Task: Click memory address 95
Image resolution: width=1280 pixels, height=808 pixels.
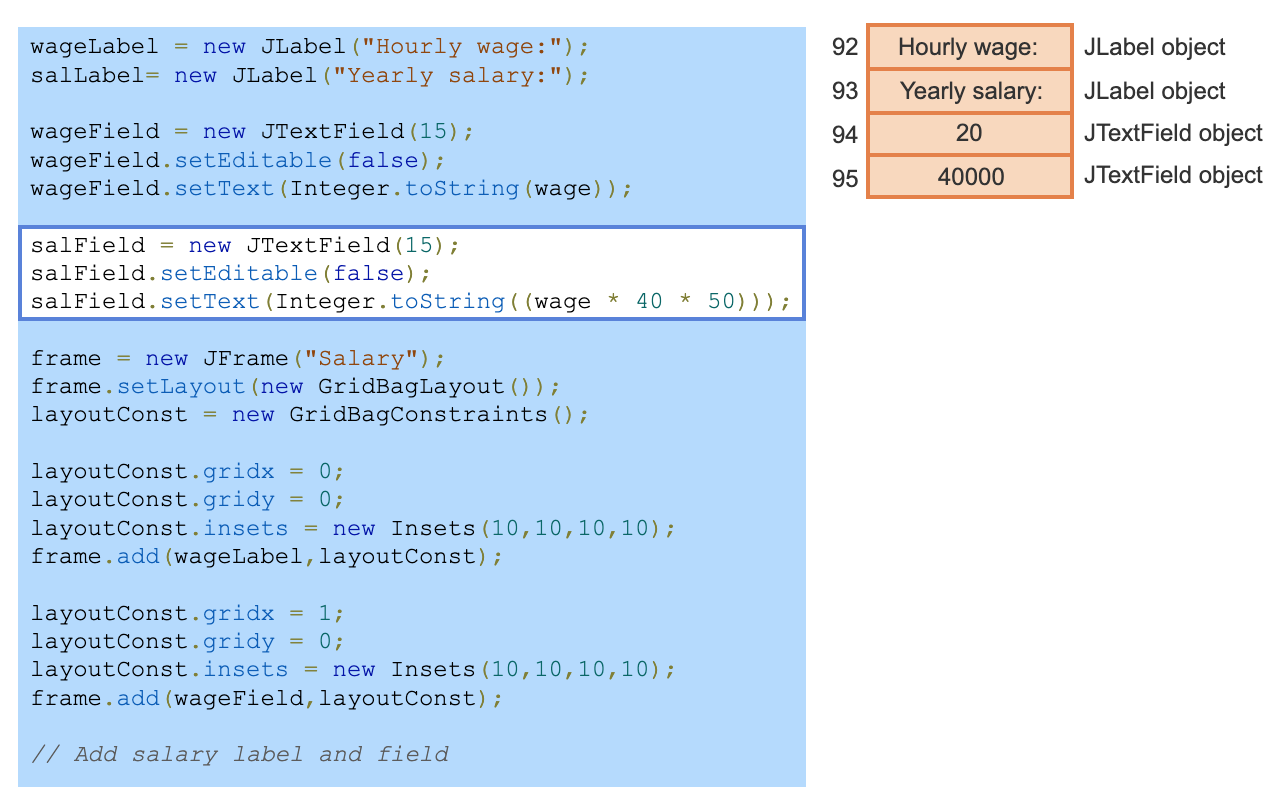Action: click(x=845, y=178)
